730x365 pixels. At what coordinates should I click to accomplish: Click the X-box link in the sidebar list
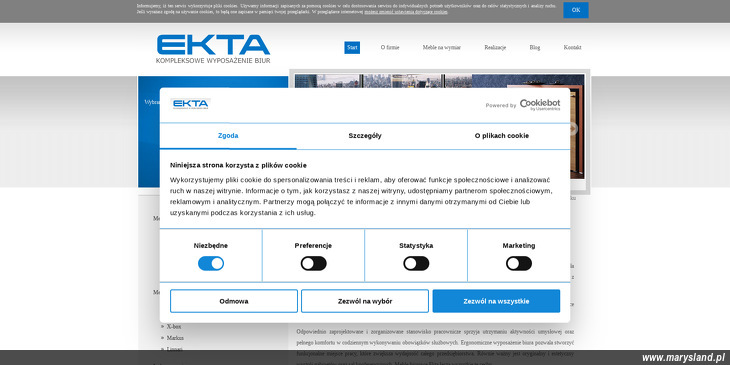[174, 327]
